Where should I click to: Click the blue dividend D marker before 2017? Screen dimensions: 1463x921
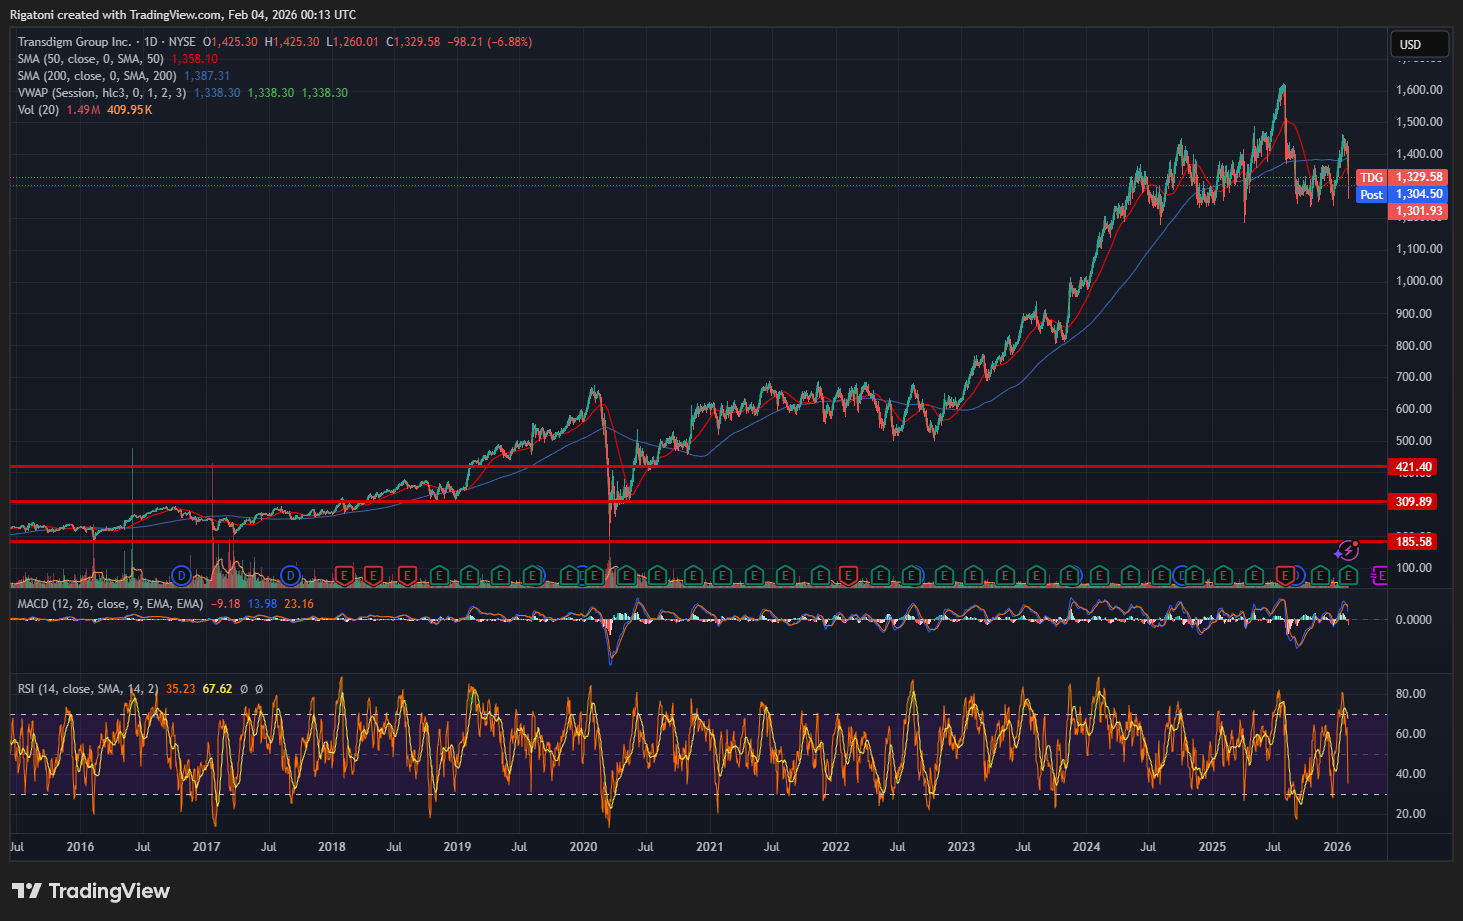181,575
